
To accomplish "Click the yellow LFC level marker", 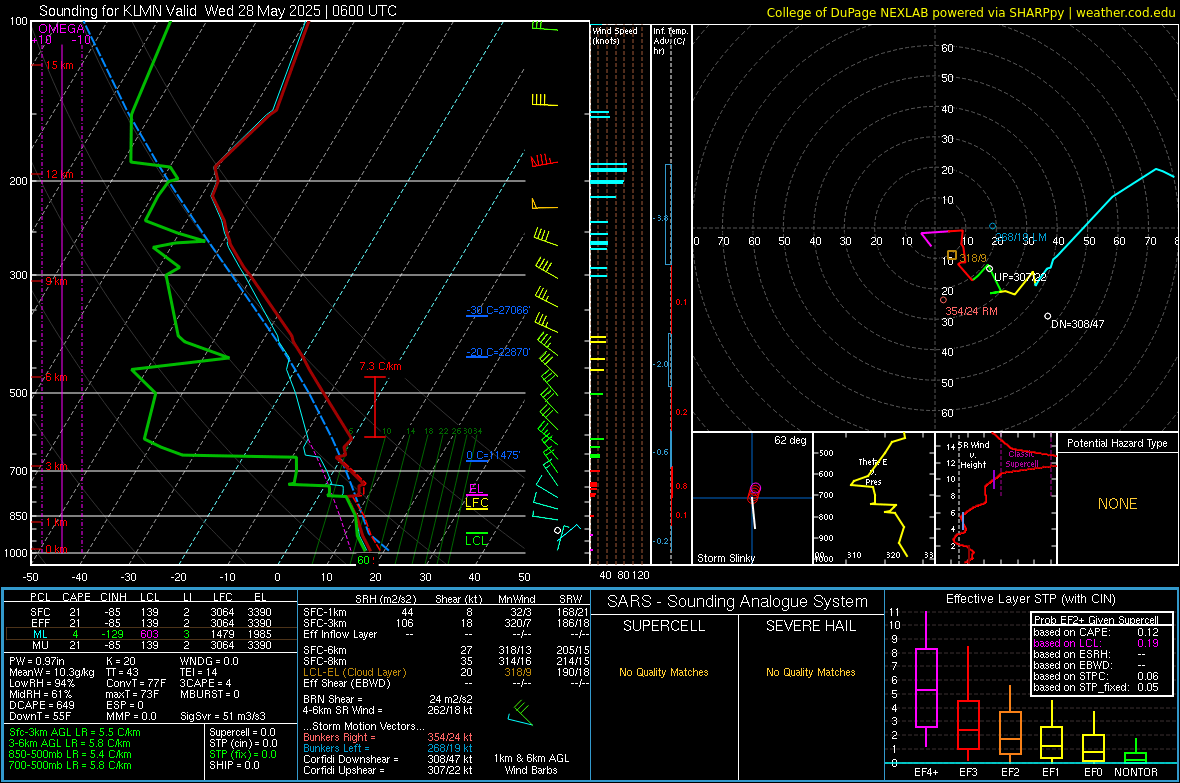I will click(x=477, y=503).
